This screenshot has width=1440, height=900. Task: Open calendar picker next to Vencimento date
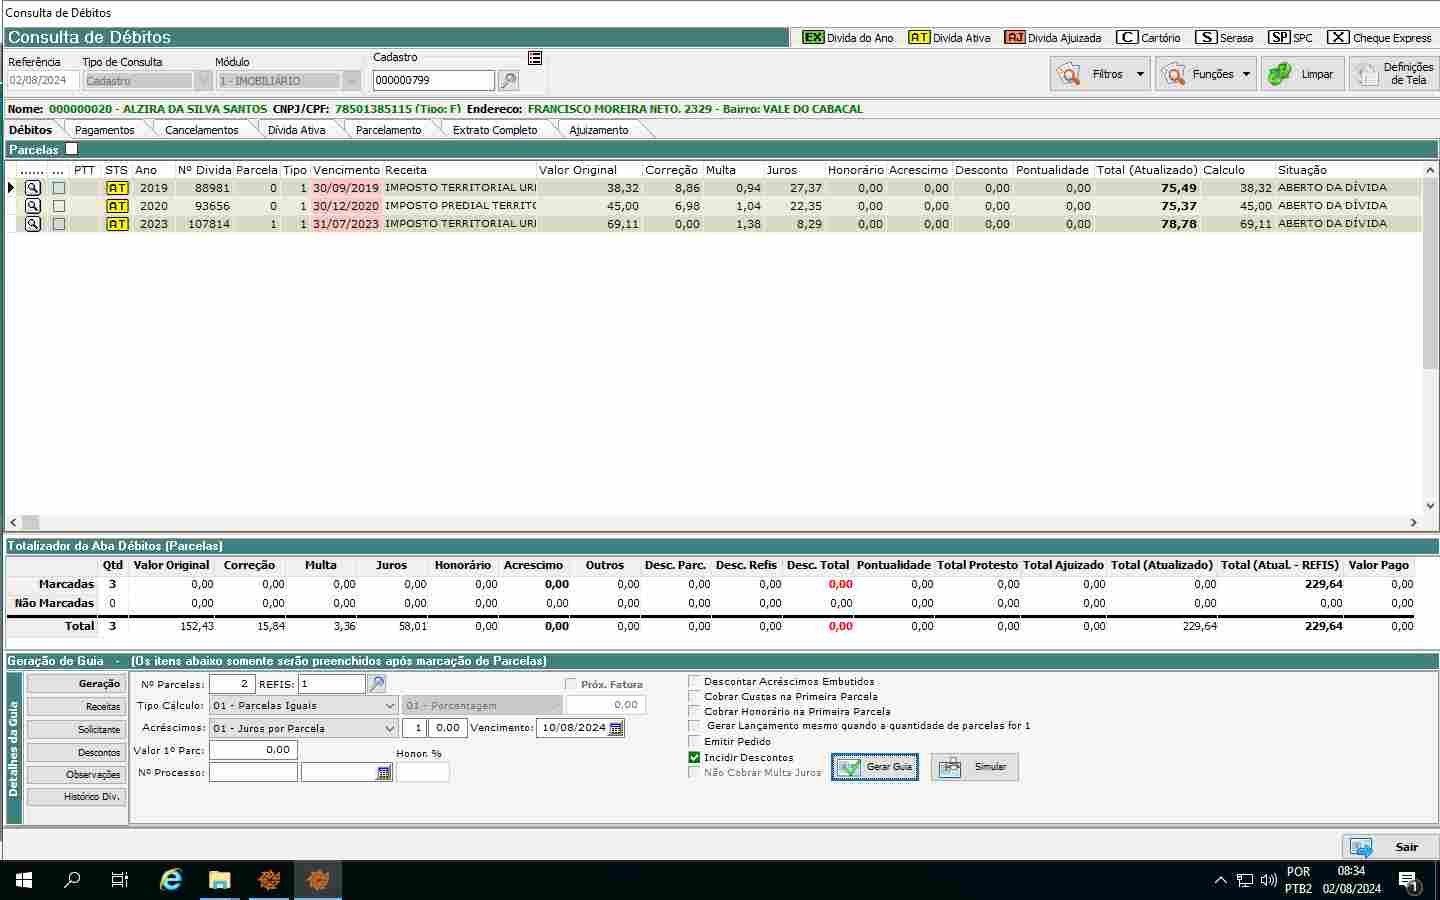pyautogui.click(x=616, y=728)
